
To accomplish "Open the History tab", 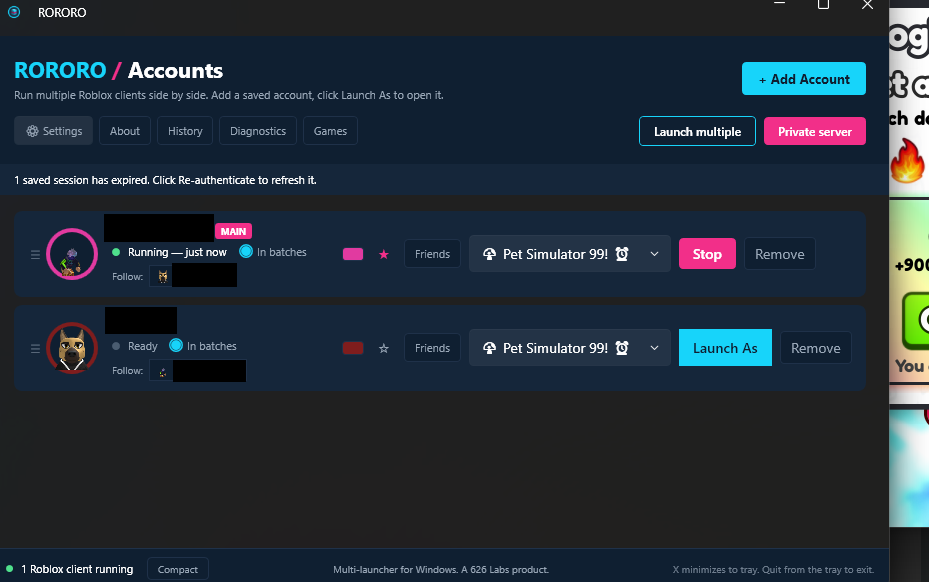I will [185, 131].
